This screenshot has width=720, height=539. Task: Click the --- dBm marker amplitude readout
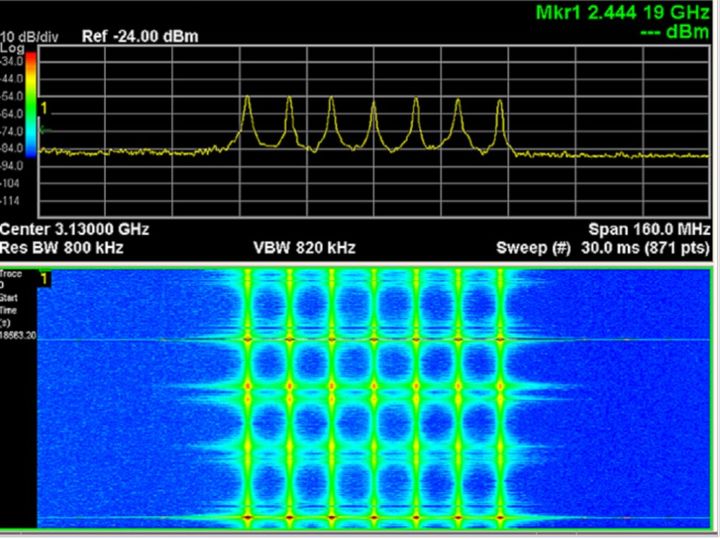(675, 32)
